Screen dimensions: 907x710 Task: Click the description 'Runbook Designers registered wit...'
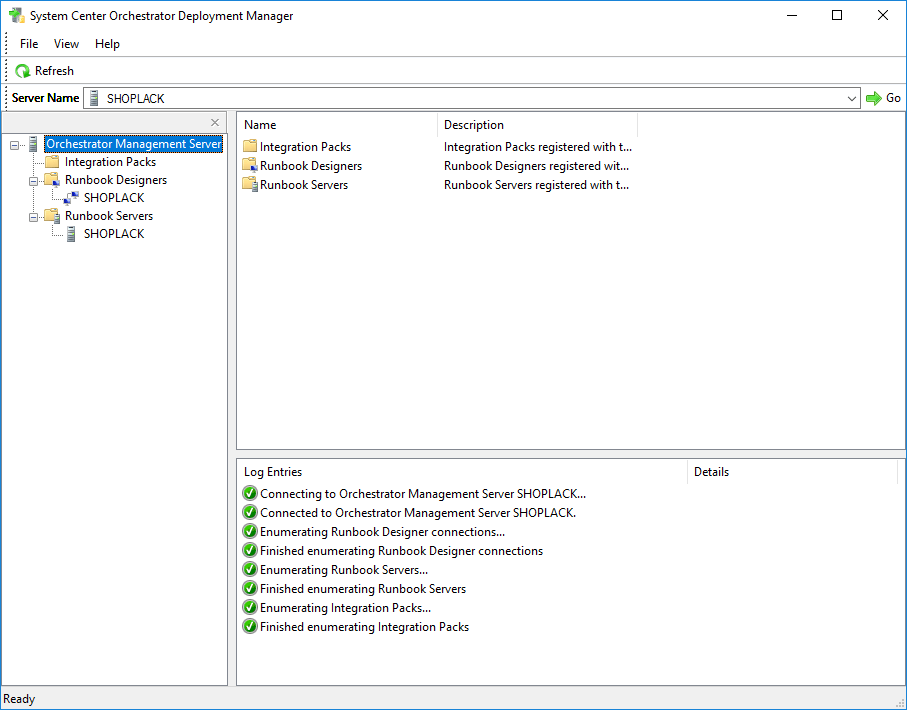click(x=536, y=166)
